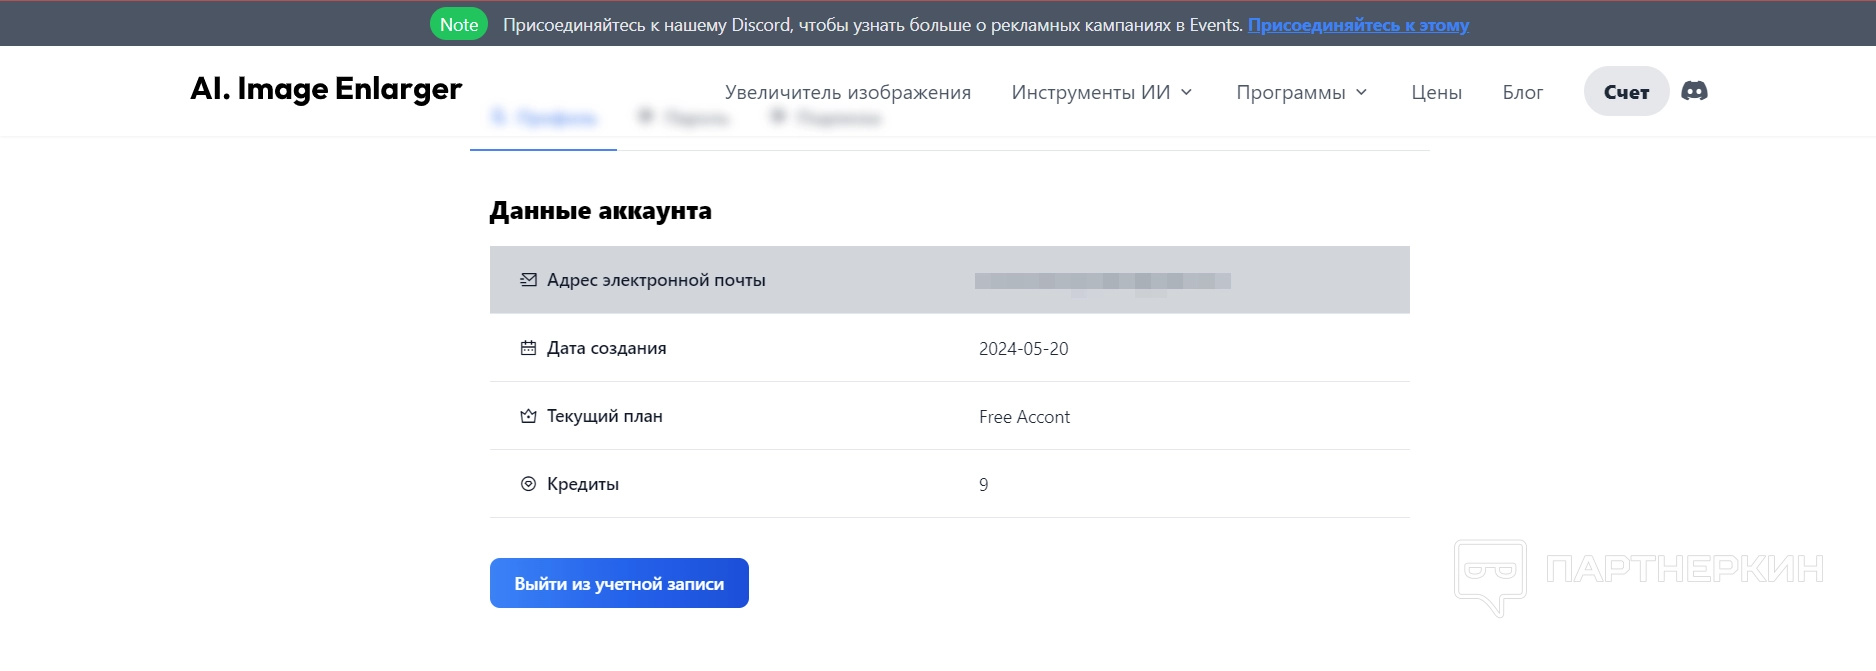Click the Free Accont plan value
This screenshot has width=1876, height=671.
(1024, 417)
